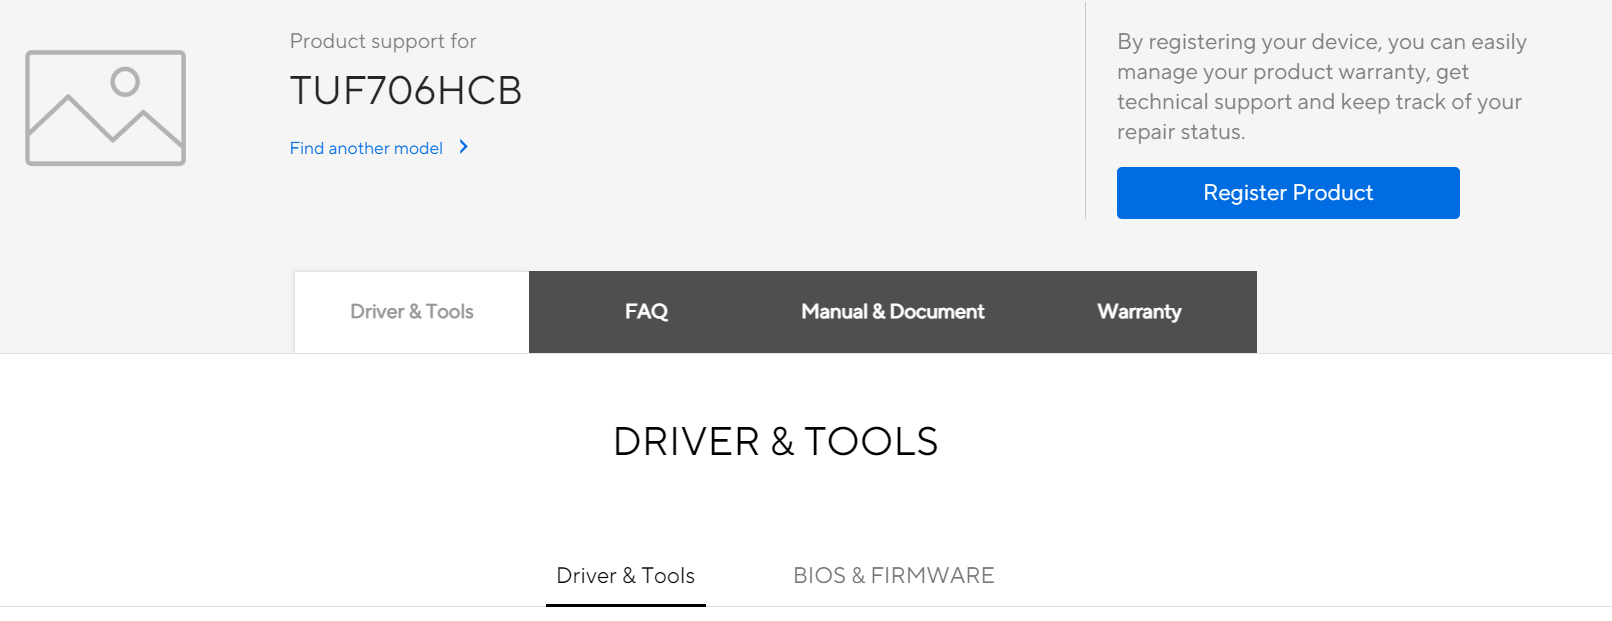Click the DRIVER & TOOLS heading
The width and height of the screenshot is (1612, 621).
tap(776, 442)
